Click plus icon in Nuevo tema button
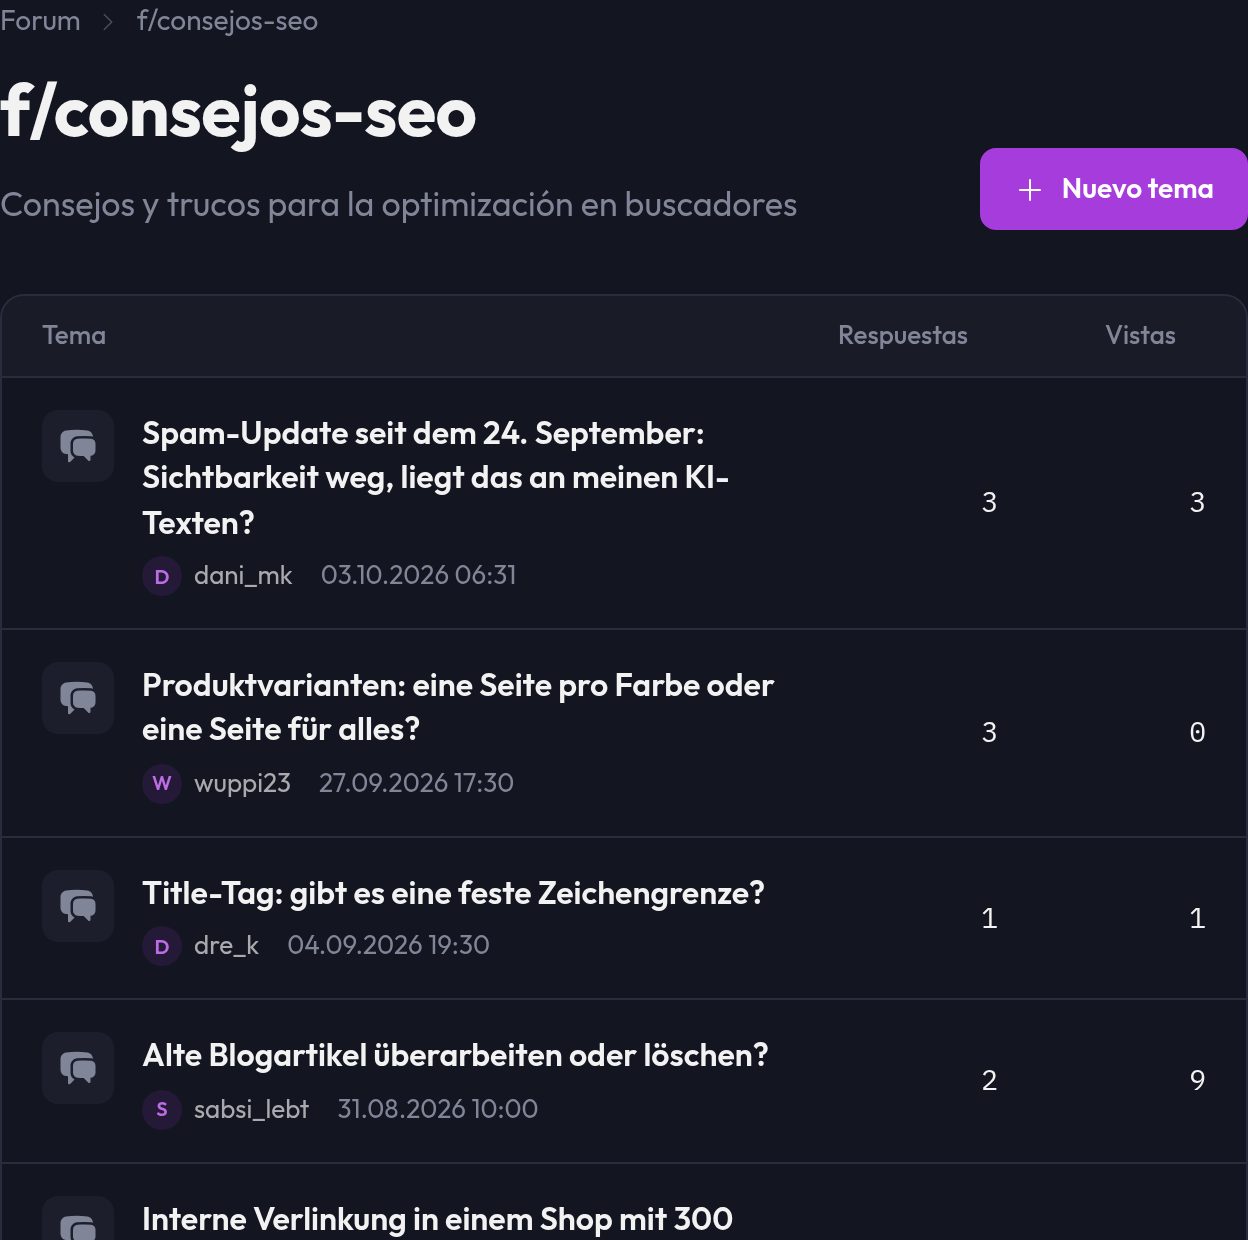Screen dimensions: 1248x1240 pyautogui.click(x=1030, y=190)
